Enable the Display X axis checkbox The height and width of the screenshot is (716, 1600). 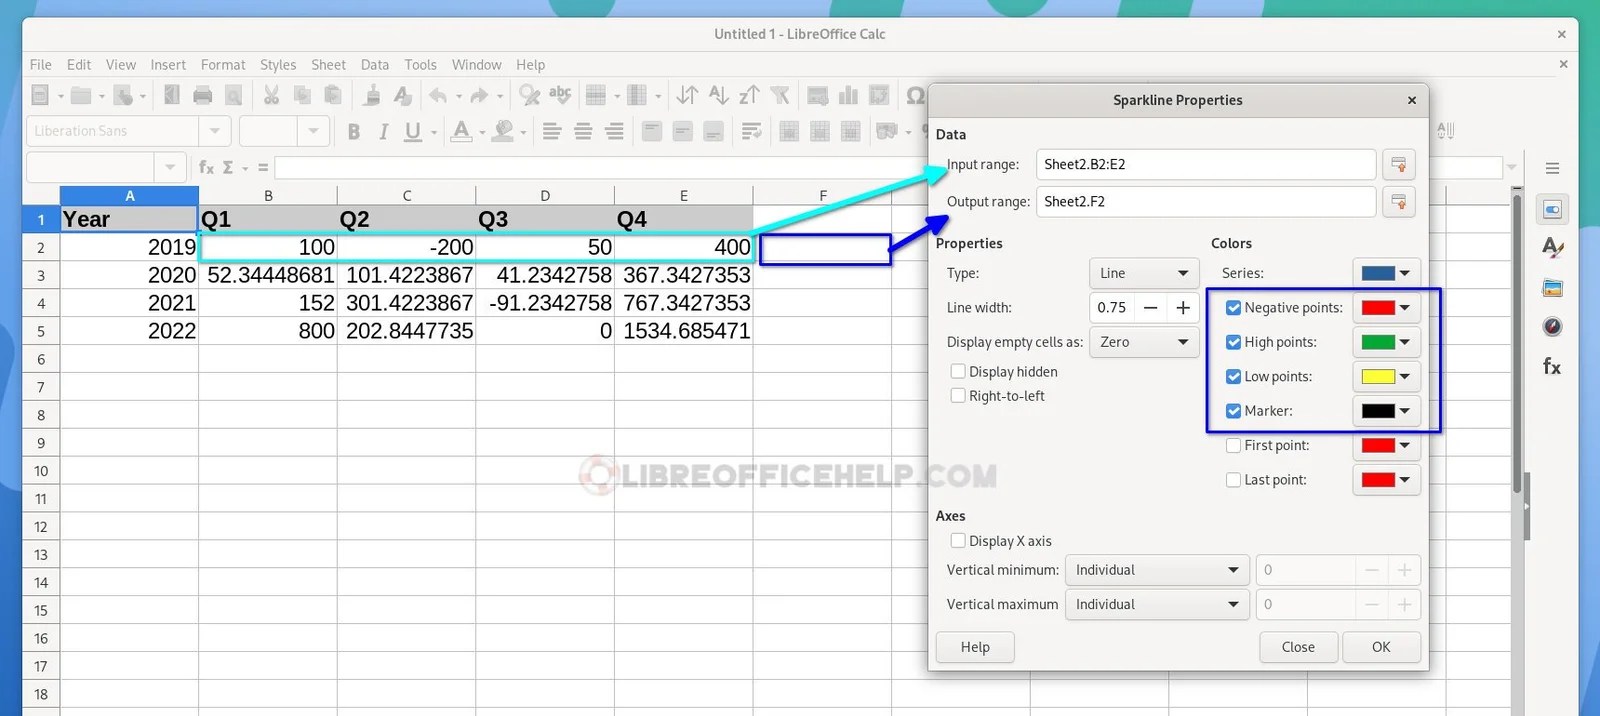click(958, 541)
